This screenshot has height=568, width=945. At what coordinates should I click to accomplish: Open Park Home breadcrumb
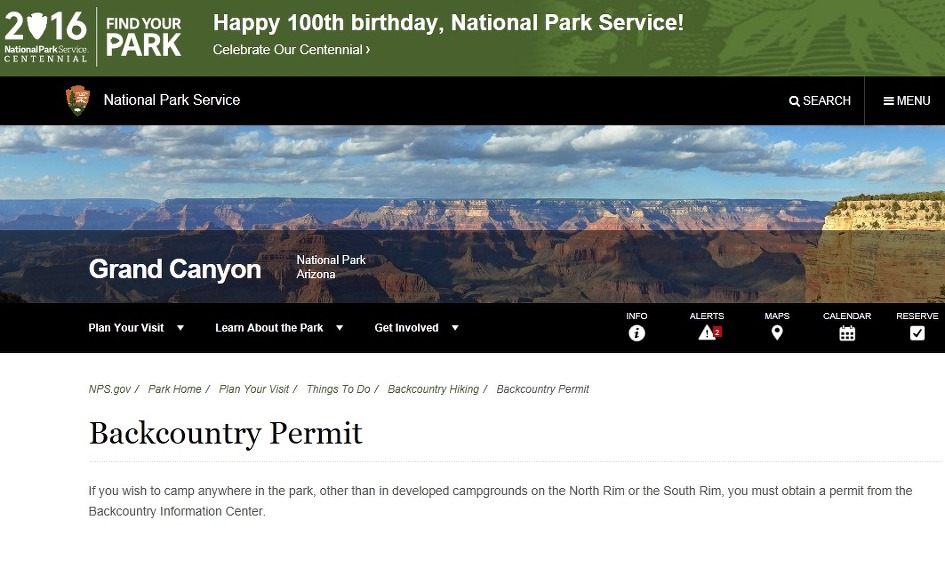(x=174, y=389)
